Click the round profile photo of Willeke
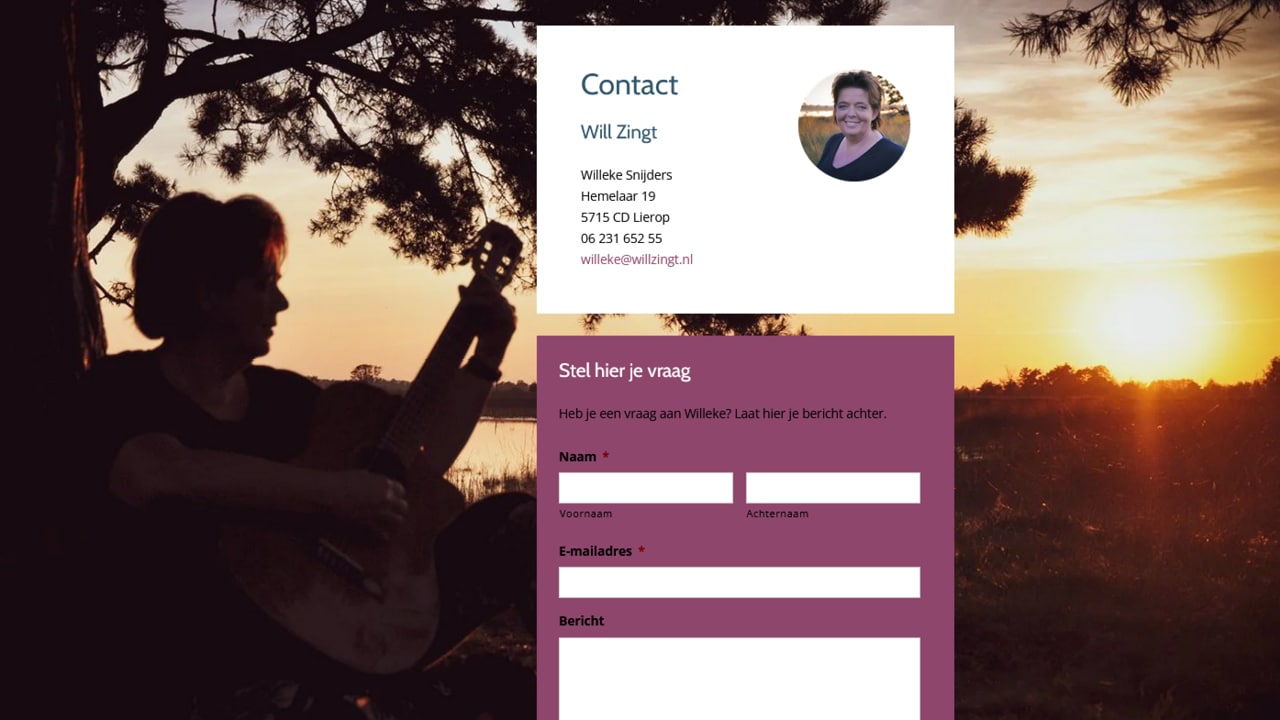1280x720 pixels. coord(854,126)
